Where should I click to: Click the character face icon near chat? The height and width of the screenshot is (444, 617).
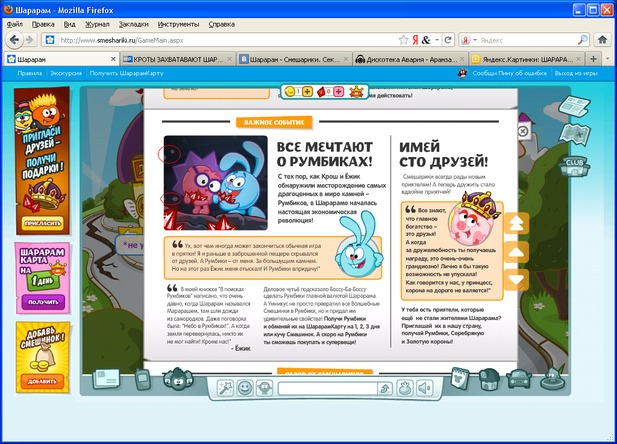point(264,388)
